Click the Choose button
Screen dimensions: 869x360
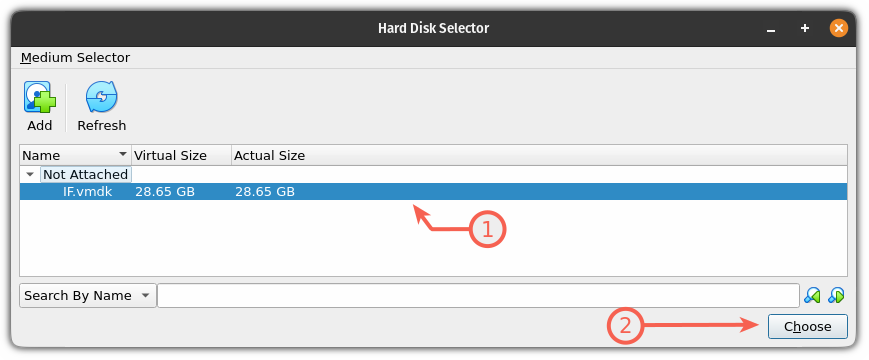point(807,327)
